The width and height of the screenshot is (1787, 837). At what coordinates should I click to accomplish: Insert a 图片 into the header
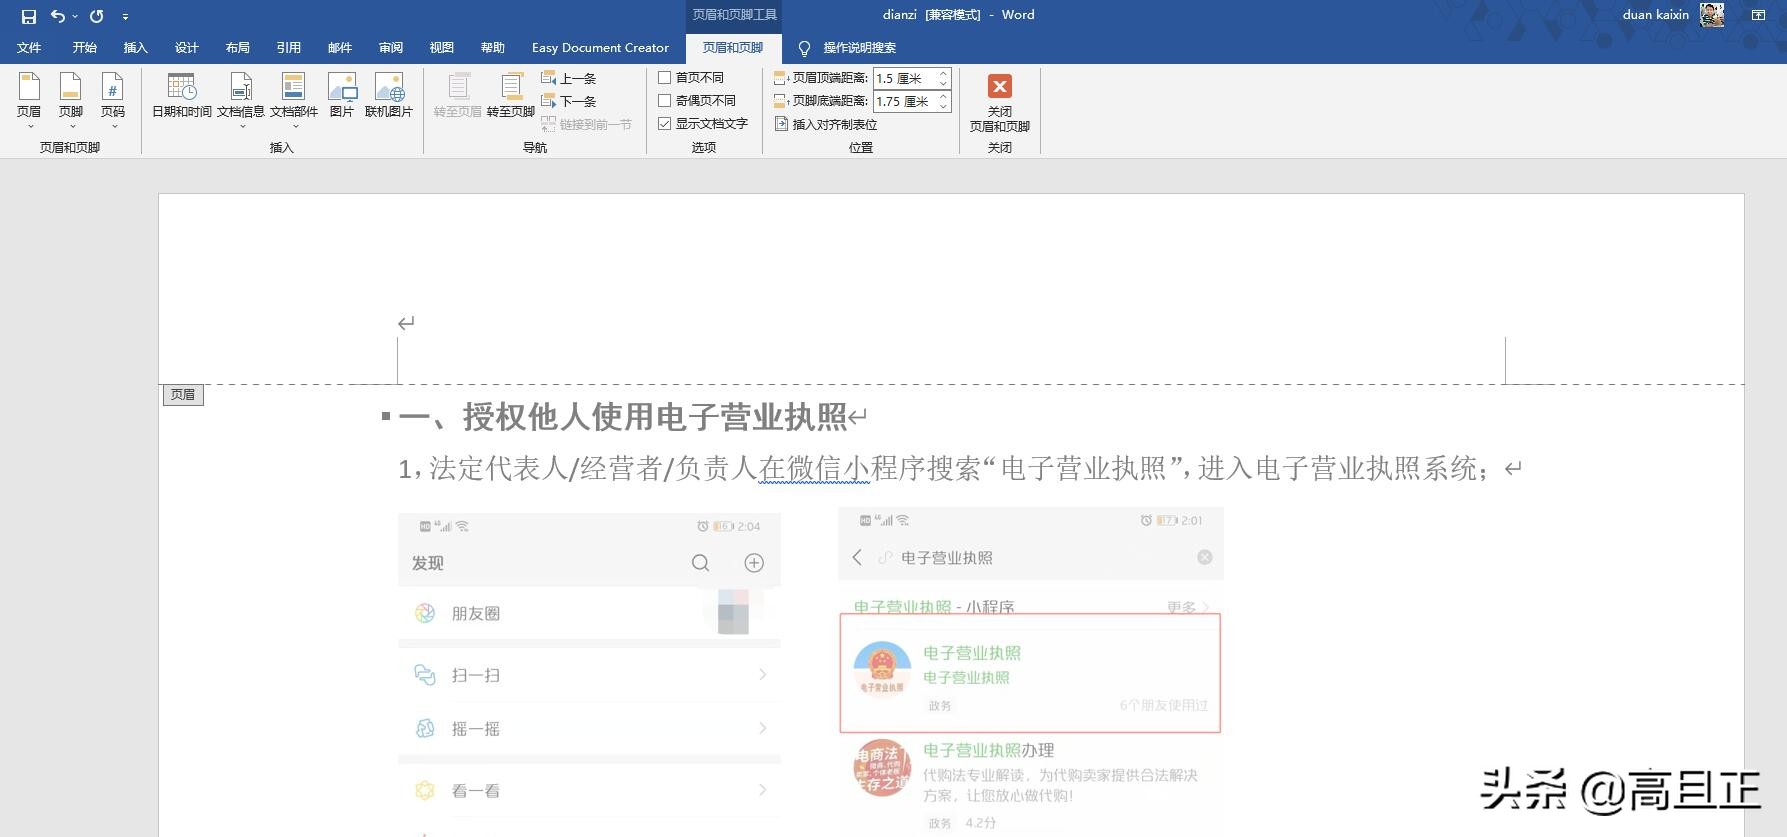coord(342,97)
